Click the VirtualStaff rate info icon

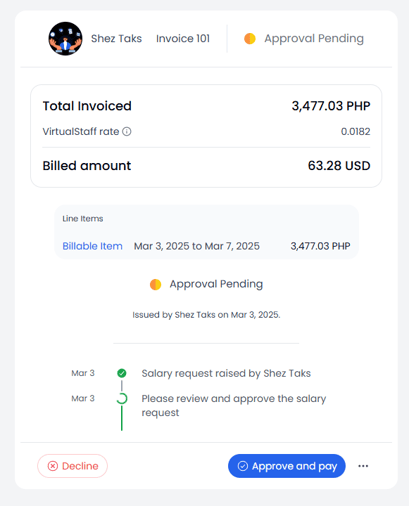click(x=127, y=132)
